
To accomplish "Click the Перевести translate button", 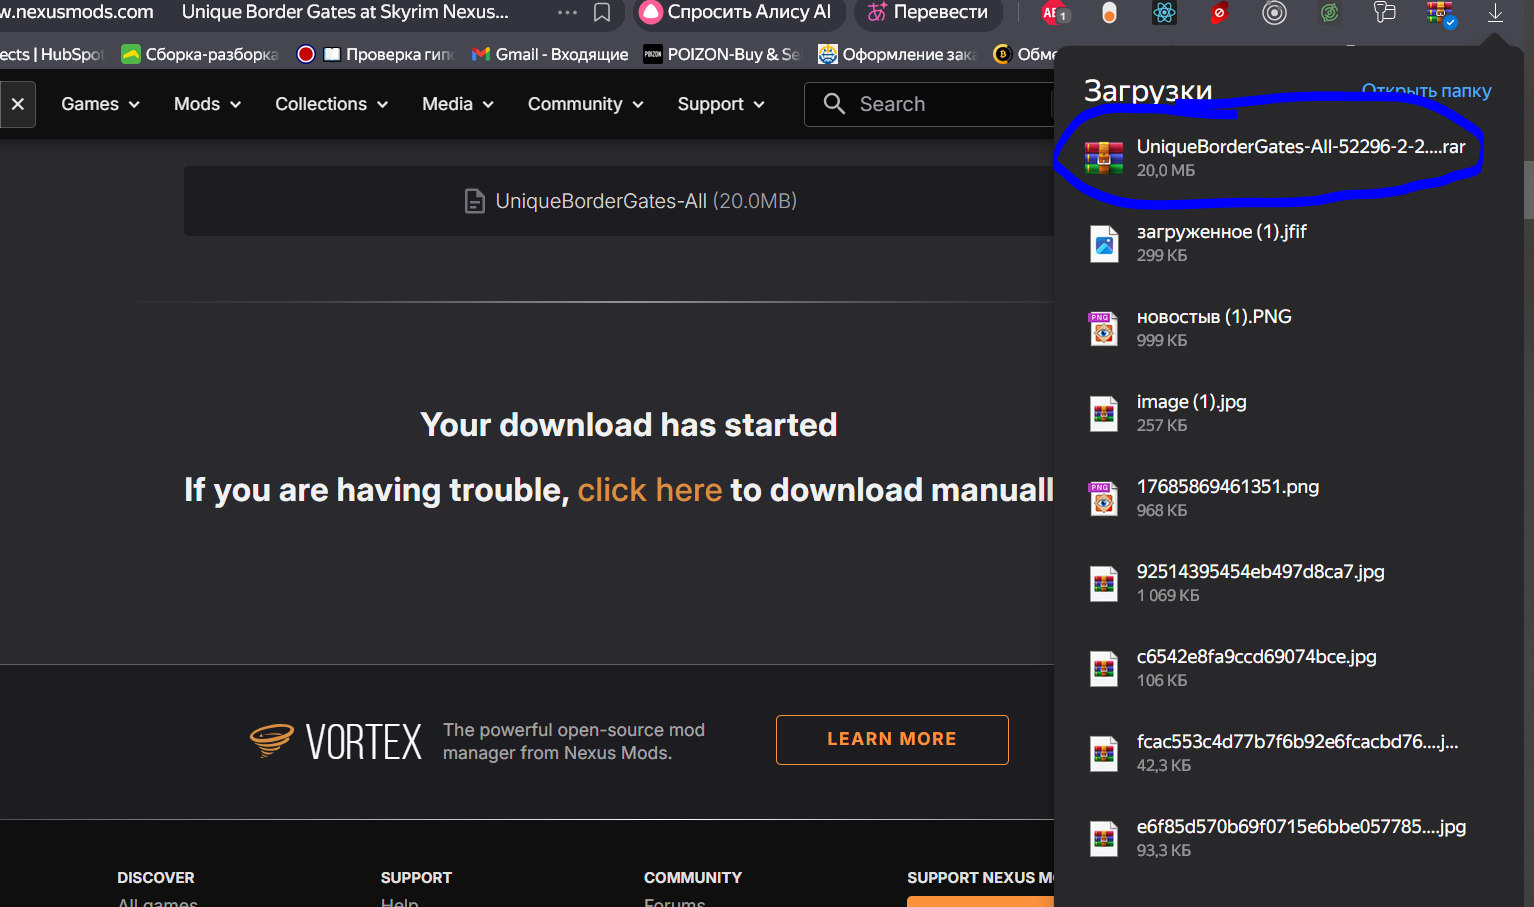I will (928, 13).
